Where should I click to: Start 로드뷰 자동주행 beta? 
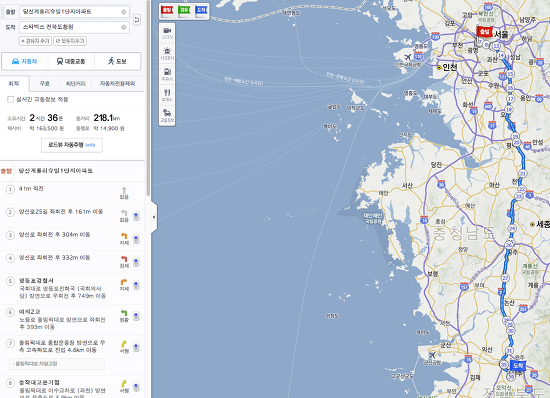point(72,145)
